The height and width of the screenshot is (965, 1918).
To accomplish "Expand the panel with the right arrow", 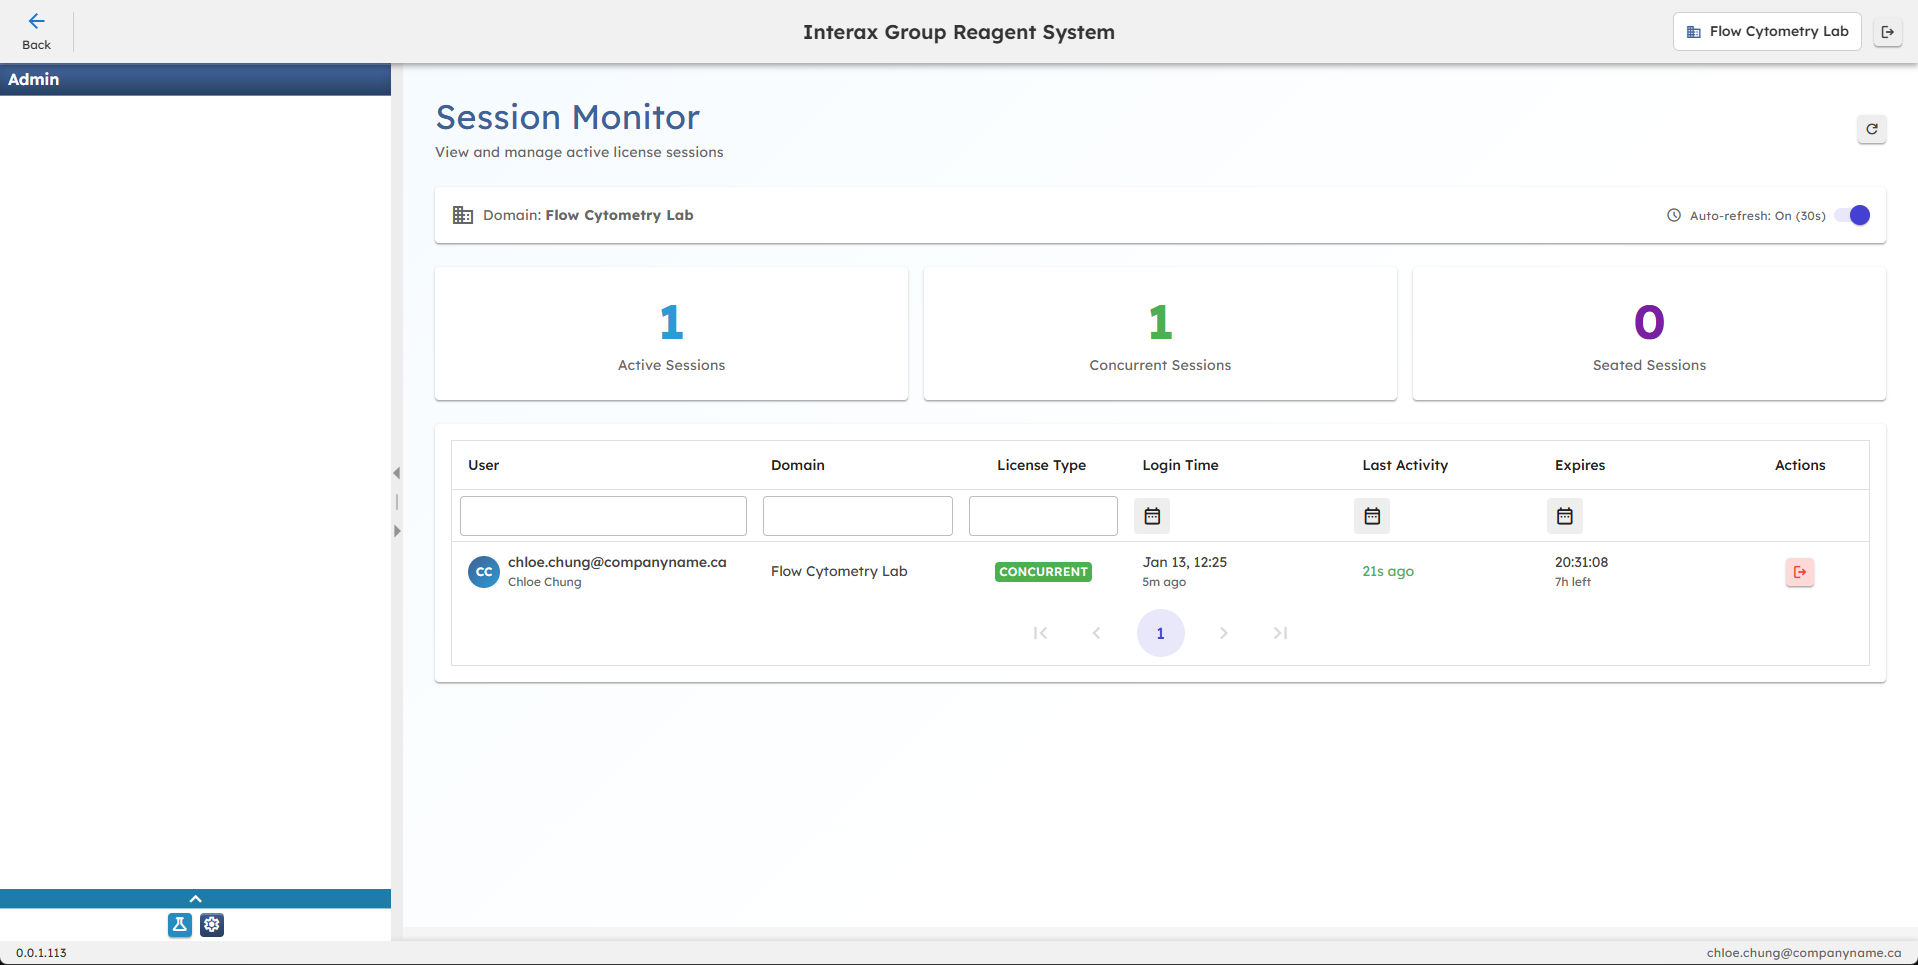I will click(x=396, y=532).
